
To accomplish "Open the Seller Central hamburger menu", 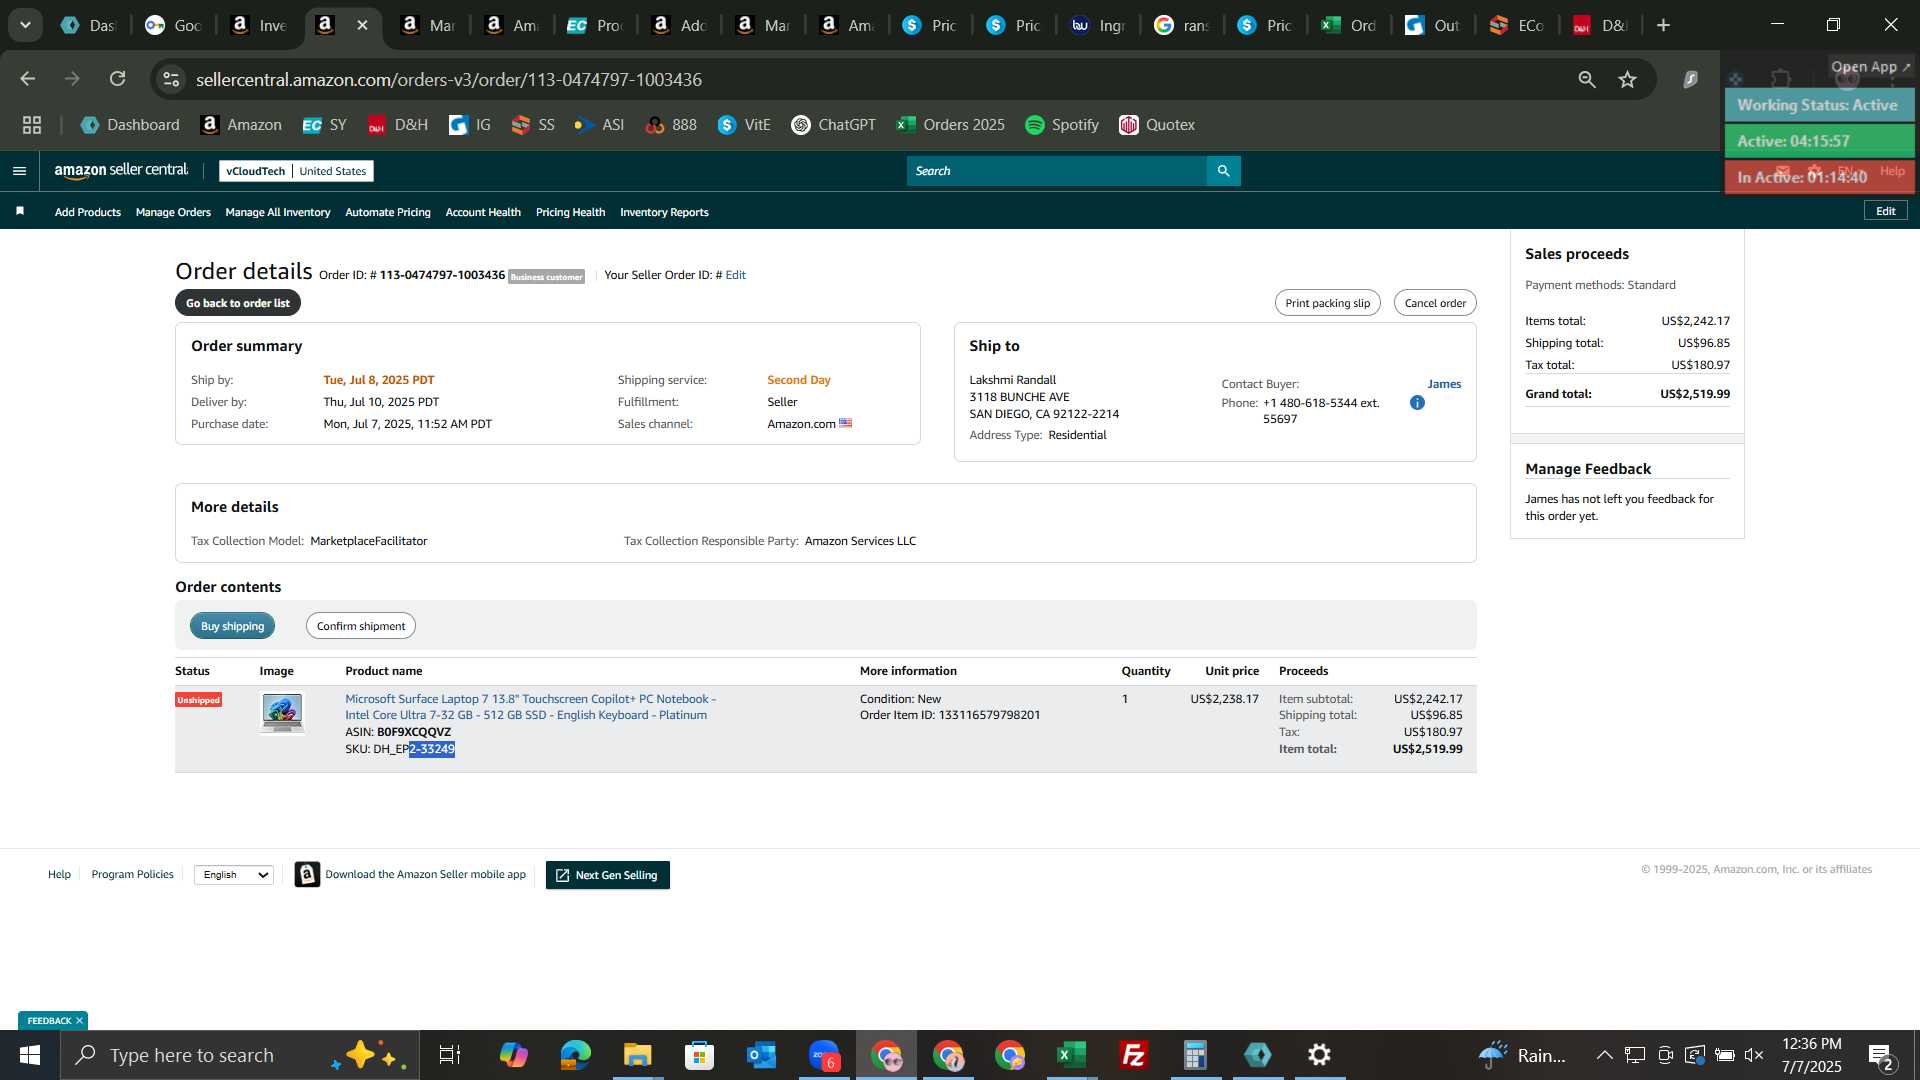I will click(19, 171).
